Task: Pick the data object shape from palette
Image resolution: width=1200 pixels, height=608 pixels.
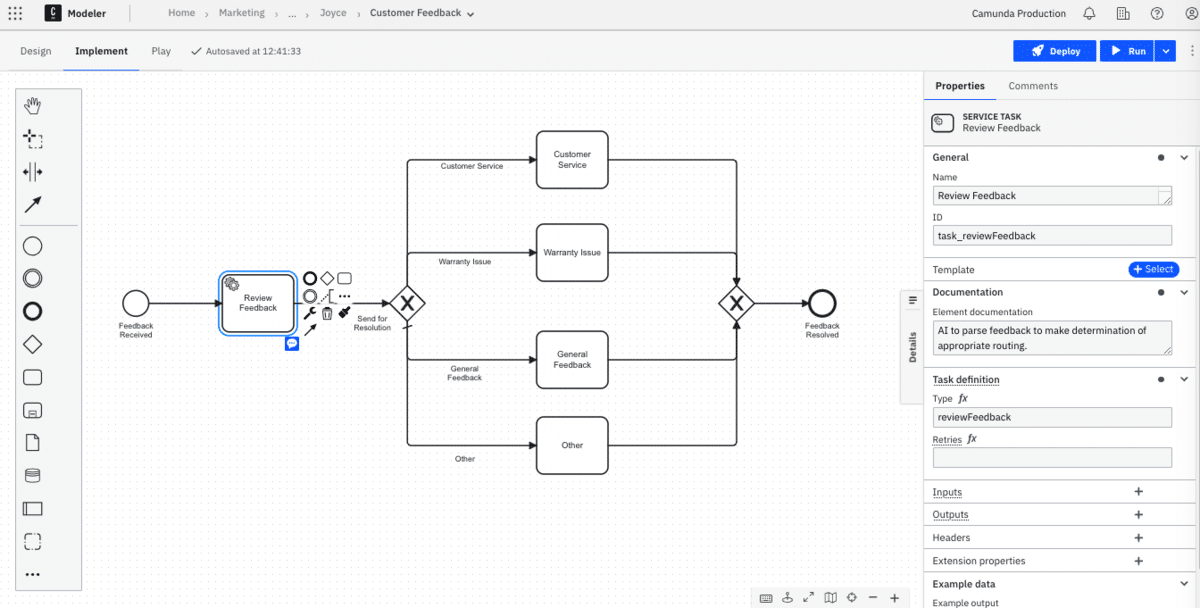Action: [x=32, y=443]
